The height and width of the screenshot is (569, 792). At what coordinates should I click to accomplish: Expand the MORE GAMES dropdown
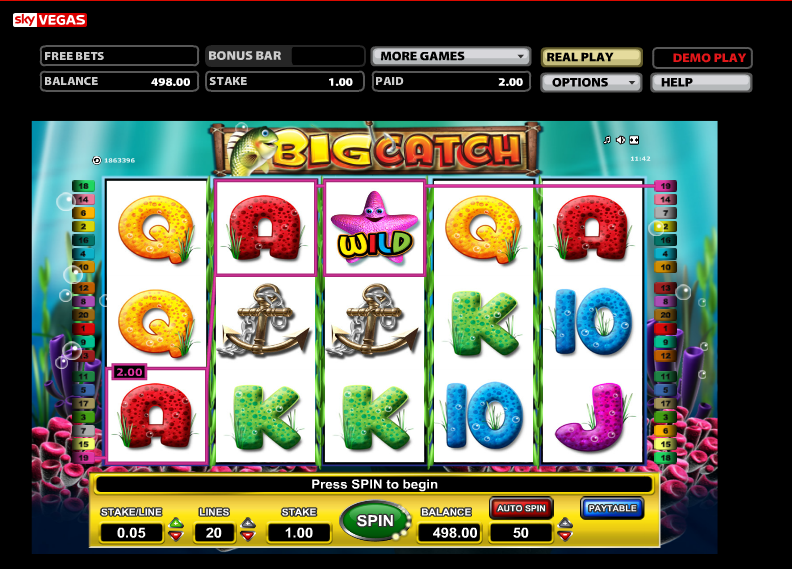451,56
